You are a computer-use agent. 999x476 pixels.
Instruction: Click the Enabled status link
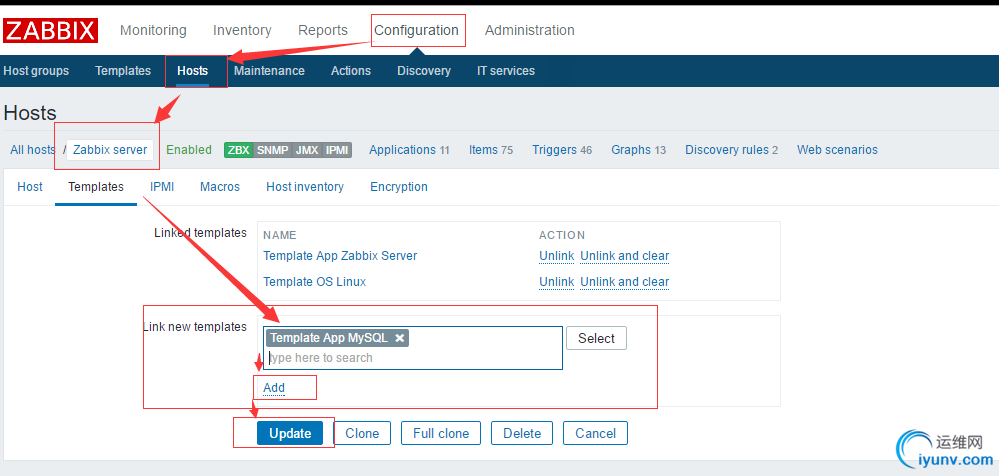(x=189, y=150)
